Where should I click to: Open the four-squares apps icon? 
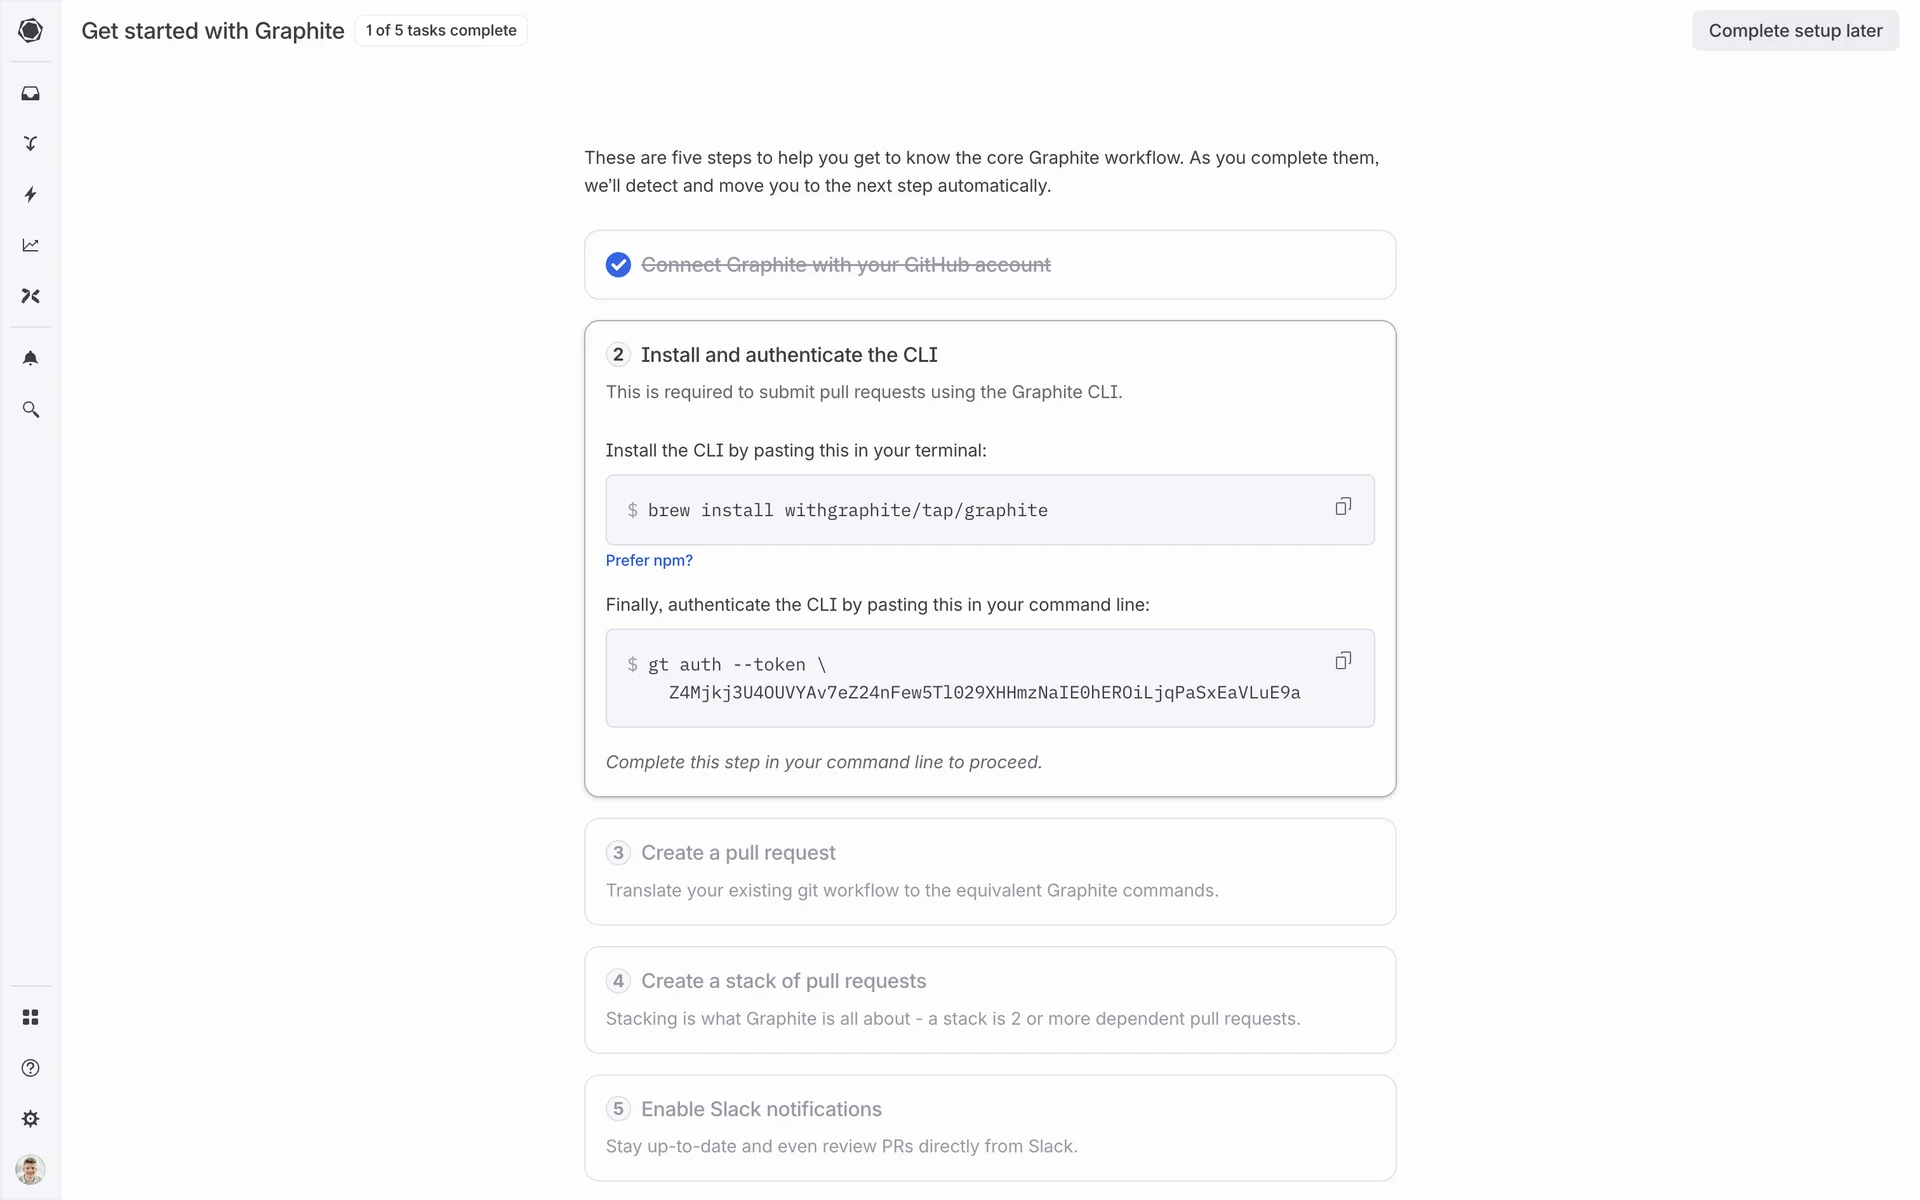point(30,1017)
